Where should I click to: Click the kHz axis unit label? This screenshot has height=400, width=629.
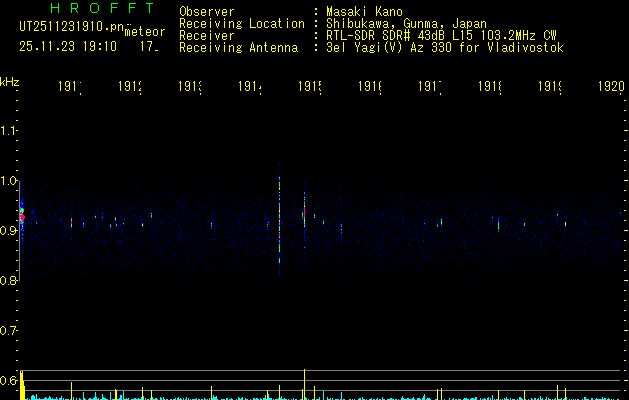point(9,82)
